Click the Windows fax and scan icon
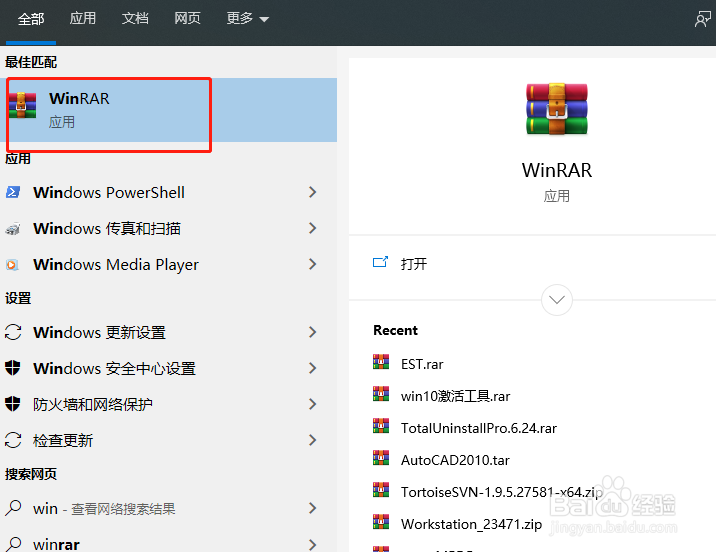 coord(13,228)
